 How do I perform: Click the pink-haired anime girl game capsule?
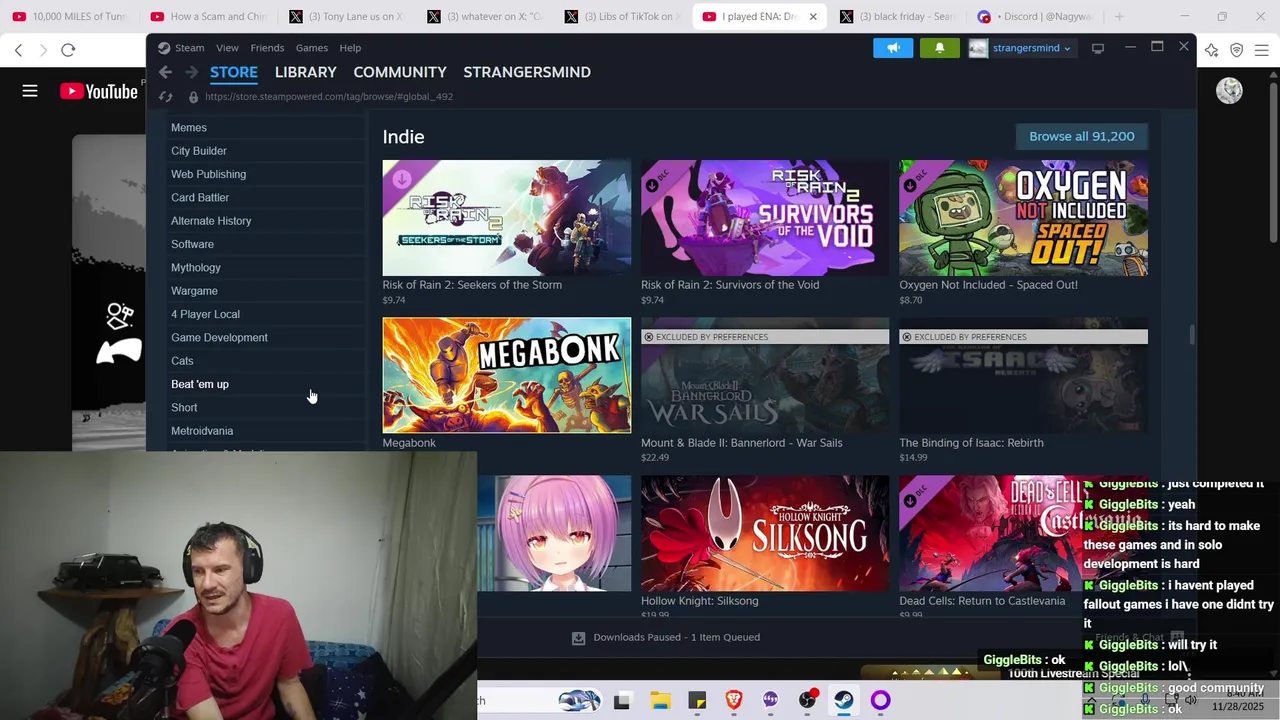pyautogui.click(x=554, y=533)
